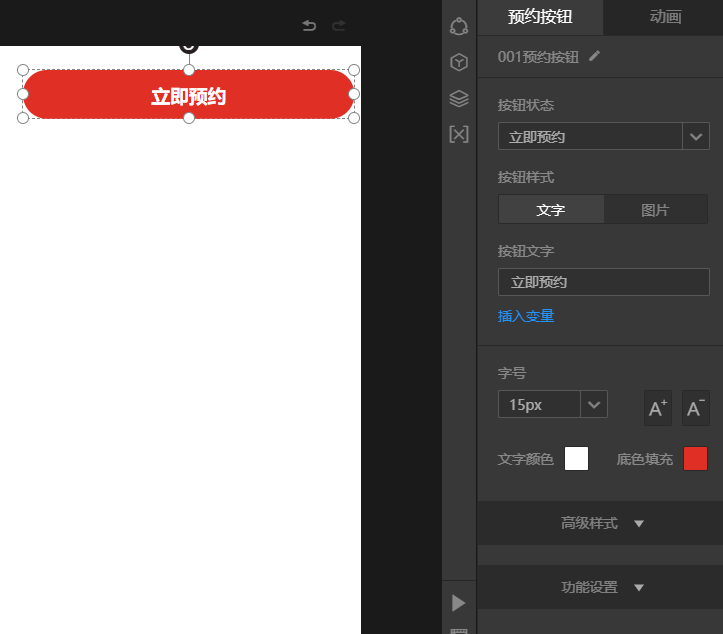Edit name with pencil icon beside 001预约按钮

click(595, 56)
